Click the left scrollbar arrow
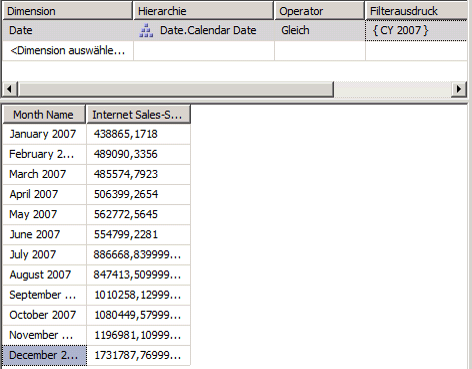472x369 pixels. 9,89
